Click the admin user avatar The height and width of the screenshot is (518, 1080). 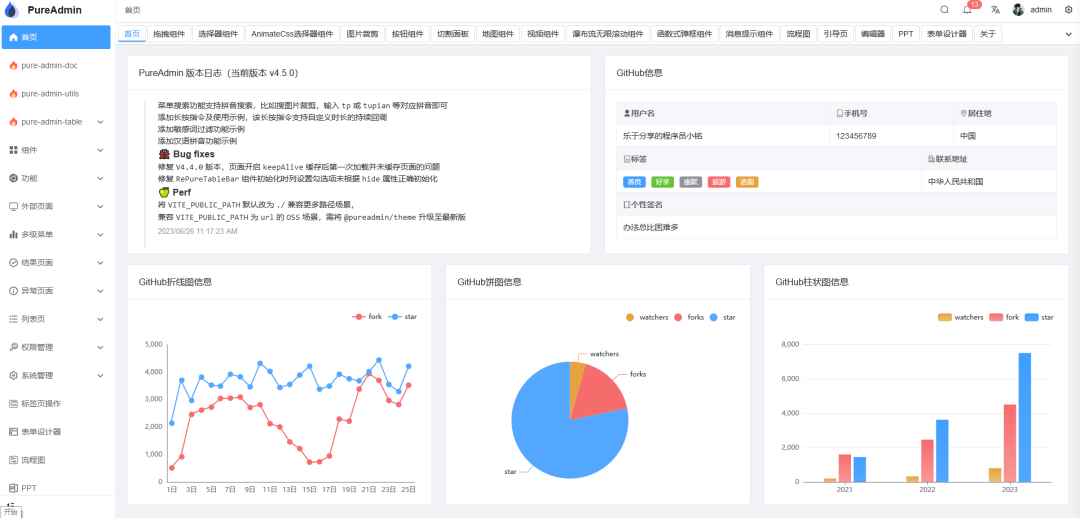pos(1018,10)
